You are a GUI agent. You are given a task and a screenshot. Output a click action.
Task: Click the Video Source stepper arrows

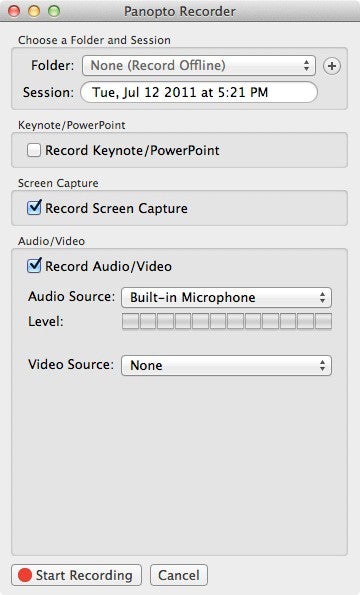322,365
